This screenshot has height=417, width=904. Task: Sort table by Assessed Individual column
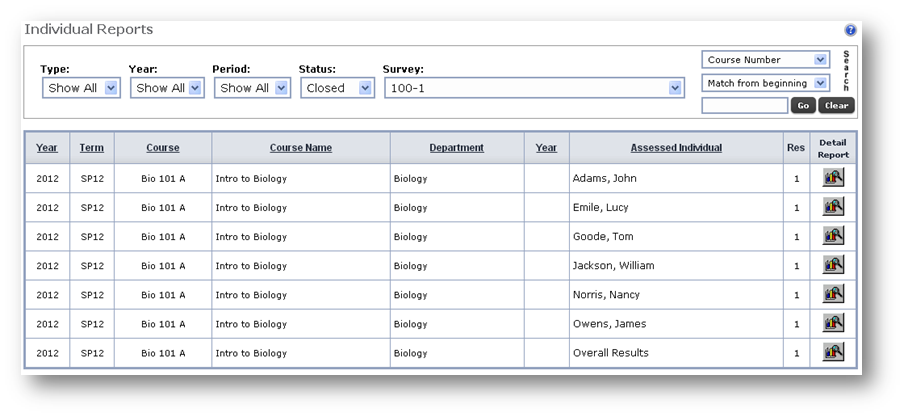click(x=676, y=148)
